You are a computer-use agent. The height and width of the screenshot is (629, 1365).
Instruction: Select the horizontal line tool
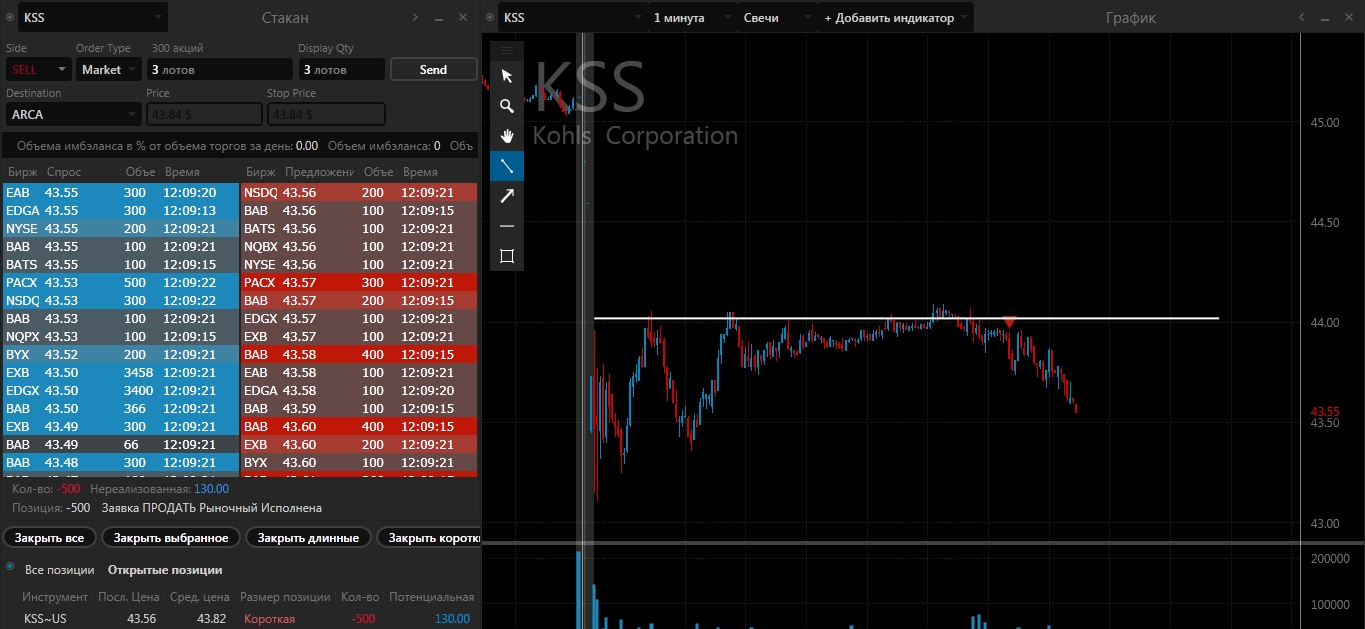(507, 226)
